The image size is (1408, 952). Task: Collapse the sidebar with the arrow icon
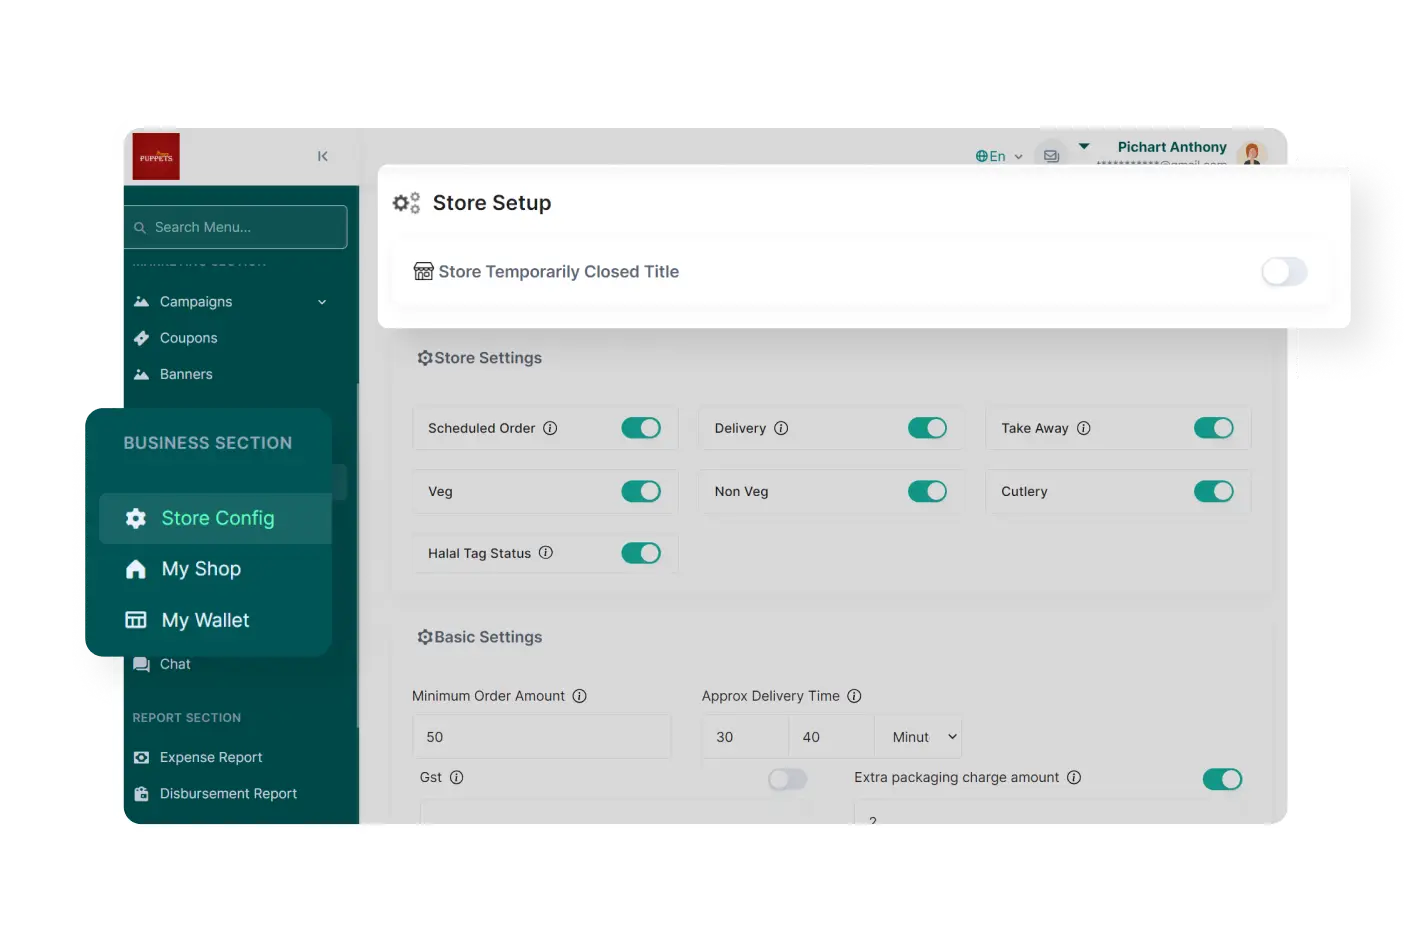coord(322,156)
